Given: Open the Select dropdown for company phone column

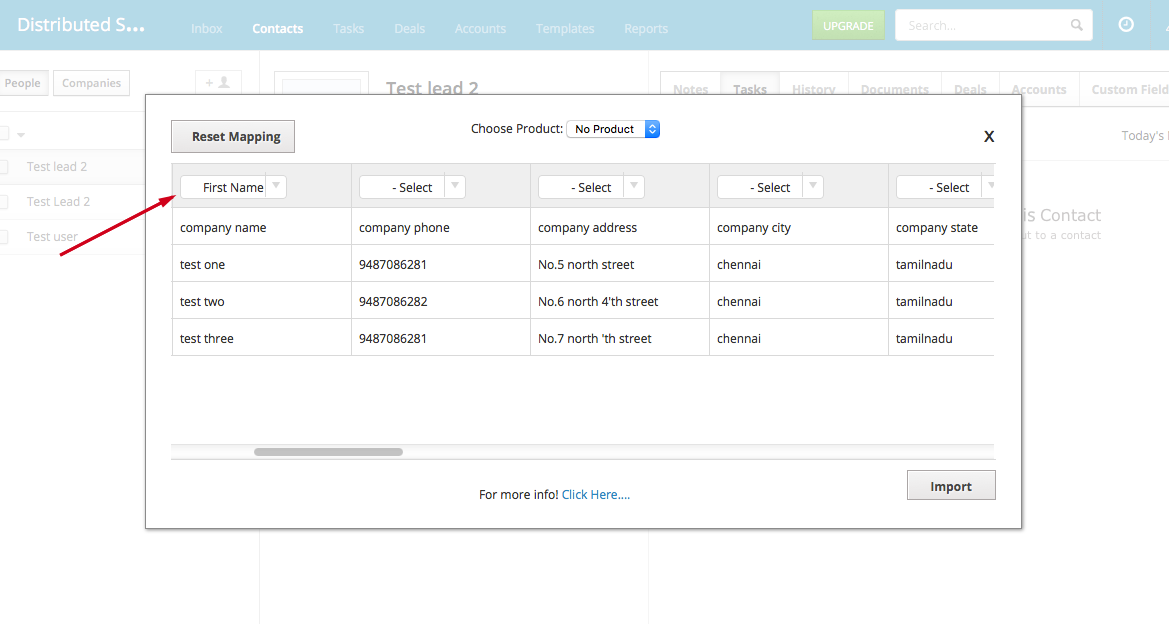Looking at the screenshot, I should (455, 186).
